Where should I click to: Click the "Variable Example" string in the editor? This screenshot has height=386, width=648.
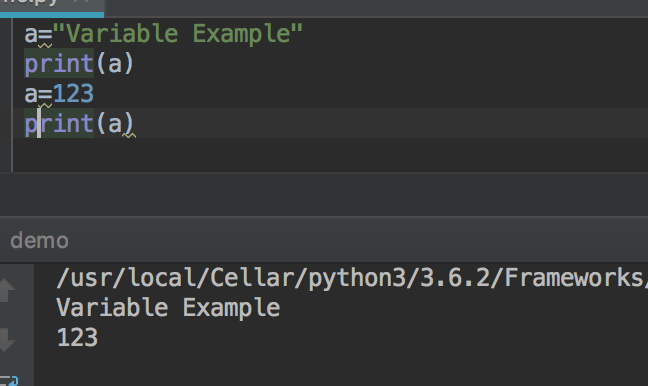[178, 33]
